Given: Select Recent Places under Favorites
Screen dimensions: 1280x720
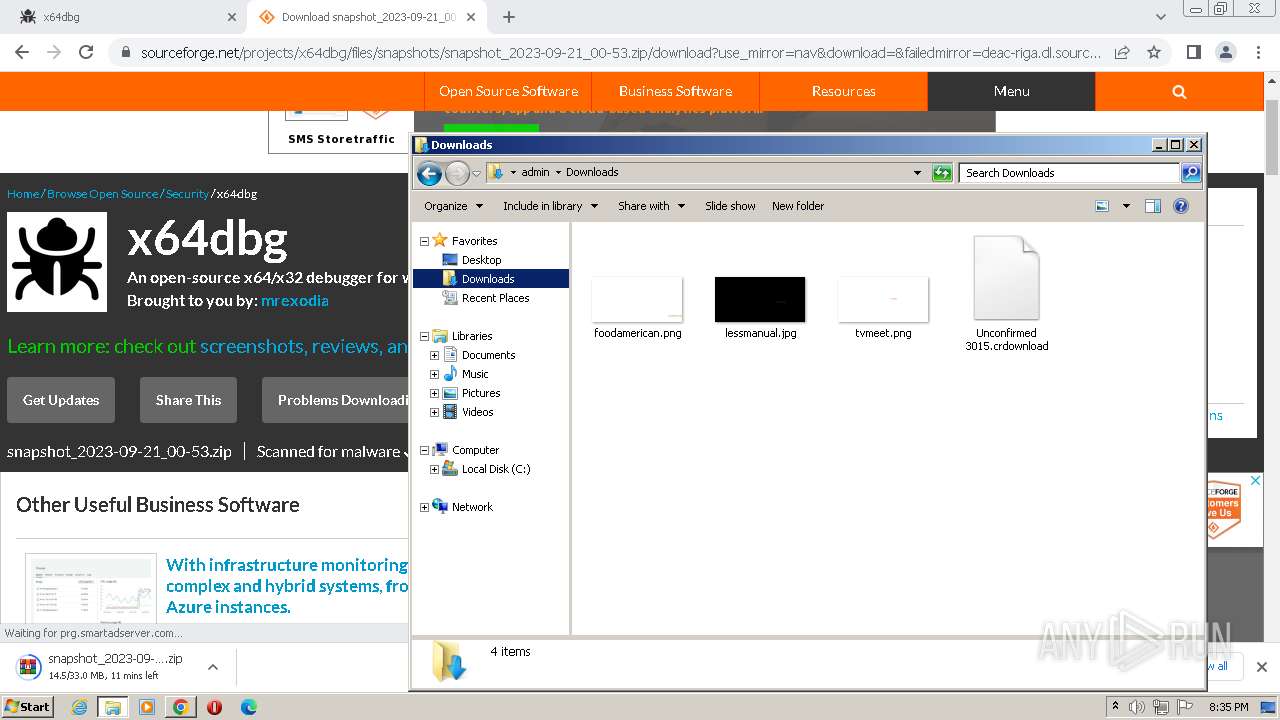Looking at the screenshot, I should click(x=495, y=298).
